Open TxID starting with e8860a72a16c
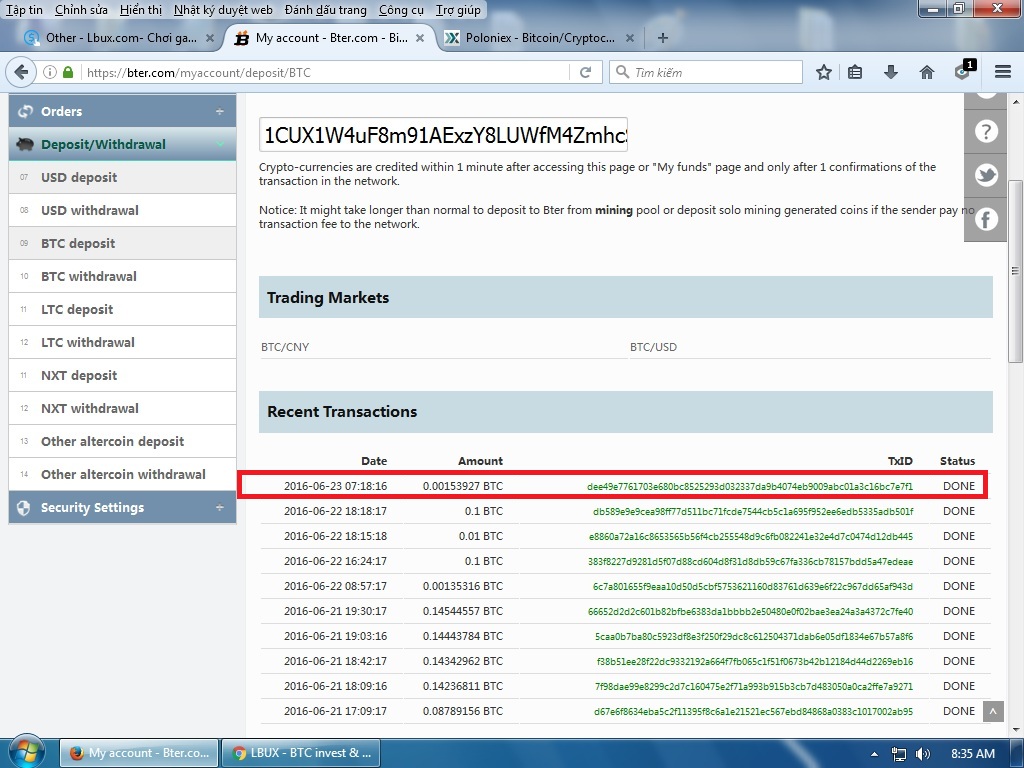The image size is (1024, 768). [x=751, y=536]
